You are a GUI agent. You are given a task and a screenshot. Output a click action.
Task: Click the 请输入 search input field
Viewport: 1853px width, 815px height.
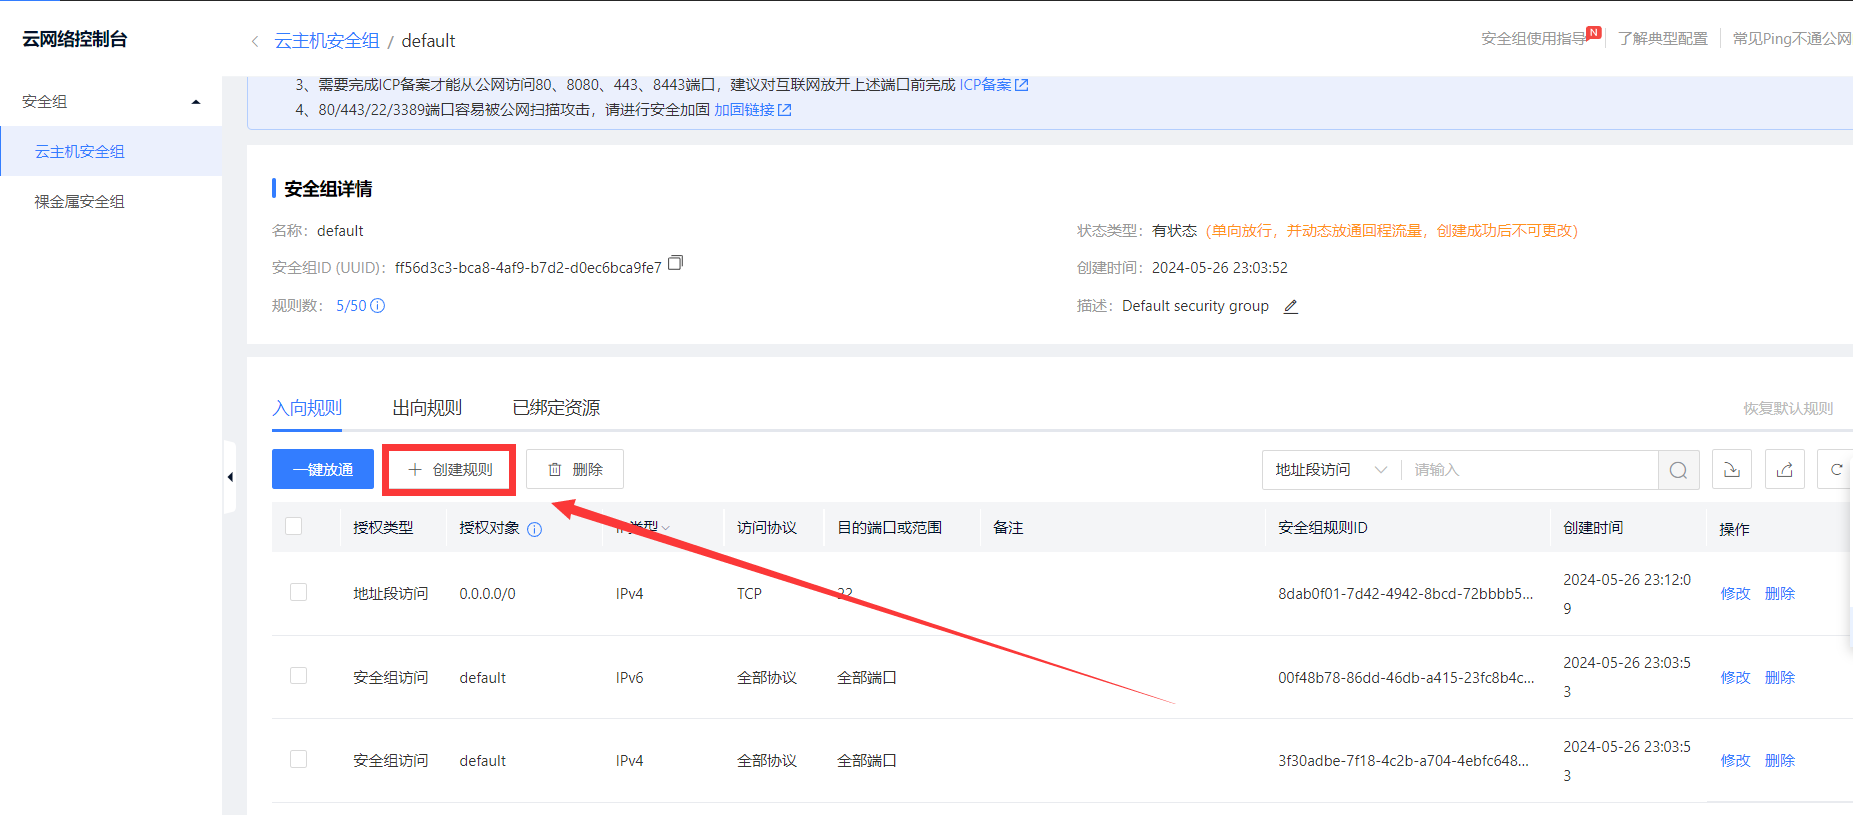[x=1529, y=470]
